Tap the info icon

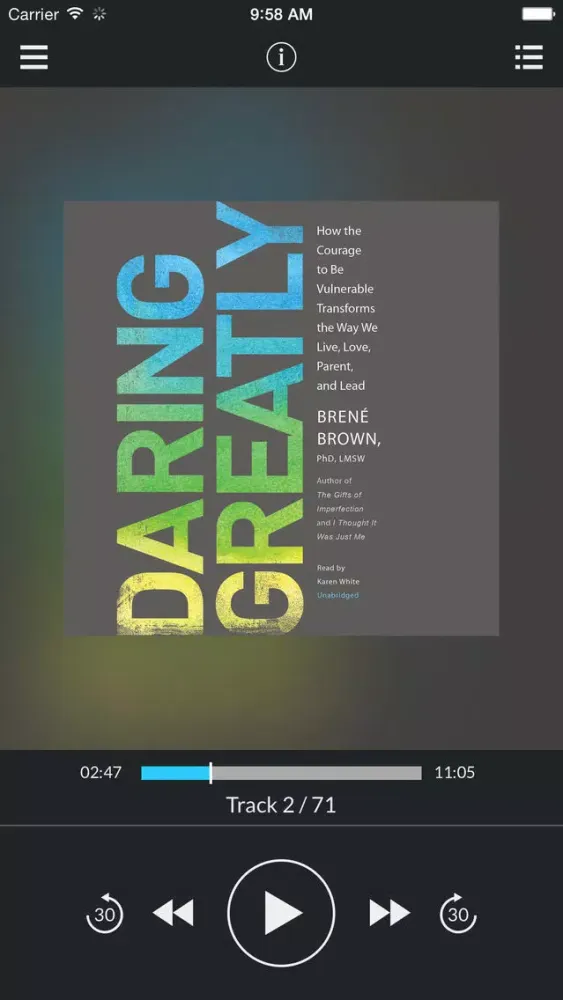coord(281,58)
